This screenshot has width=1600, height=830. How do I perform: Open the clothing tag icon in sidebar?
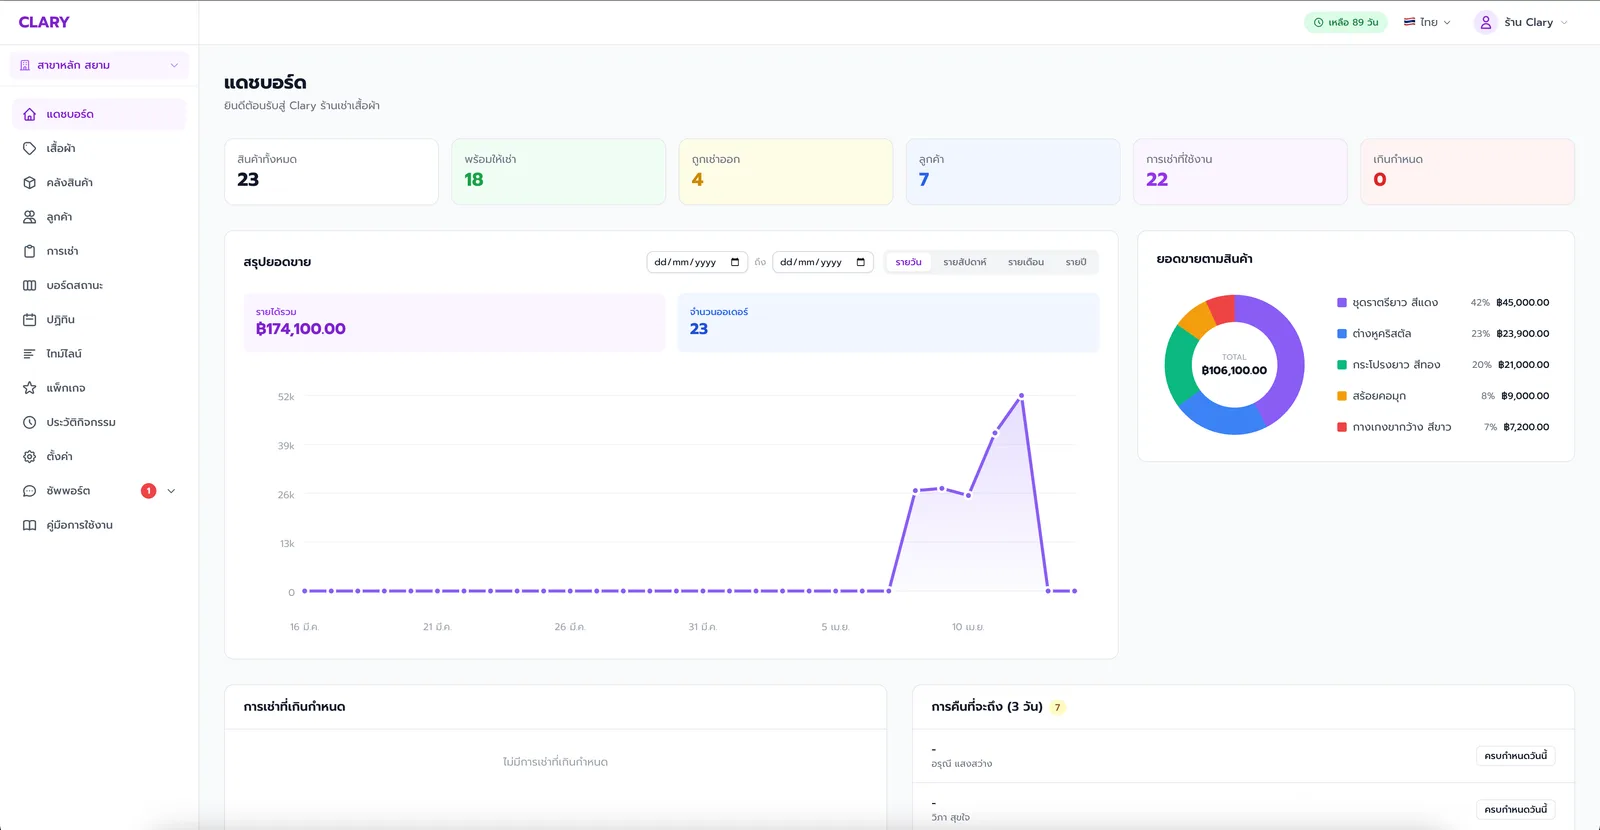point(29,148)
